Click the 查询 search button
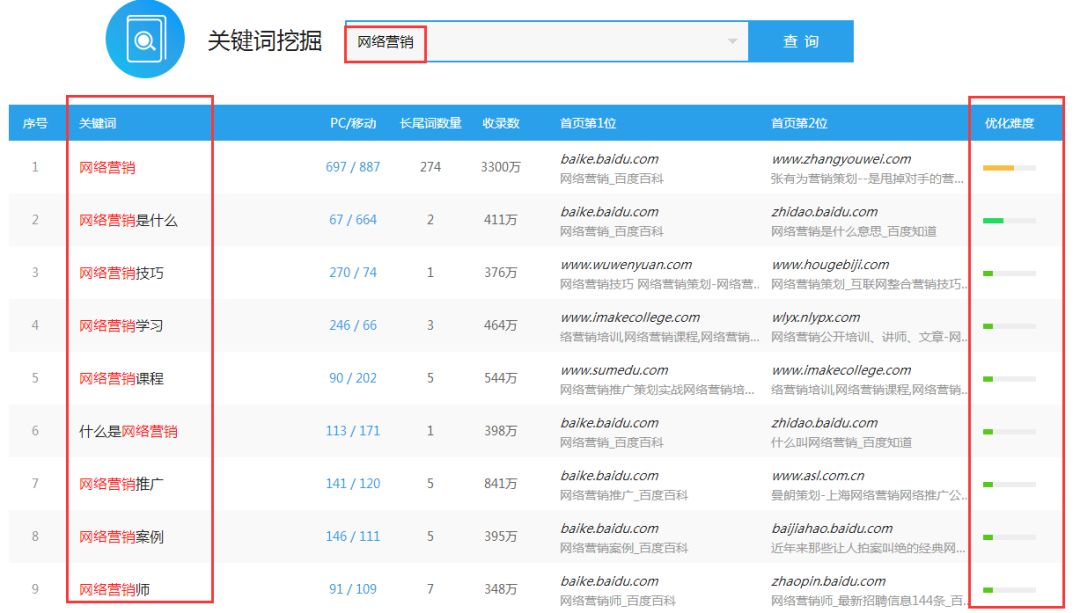 pos(800,41)
